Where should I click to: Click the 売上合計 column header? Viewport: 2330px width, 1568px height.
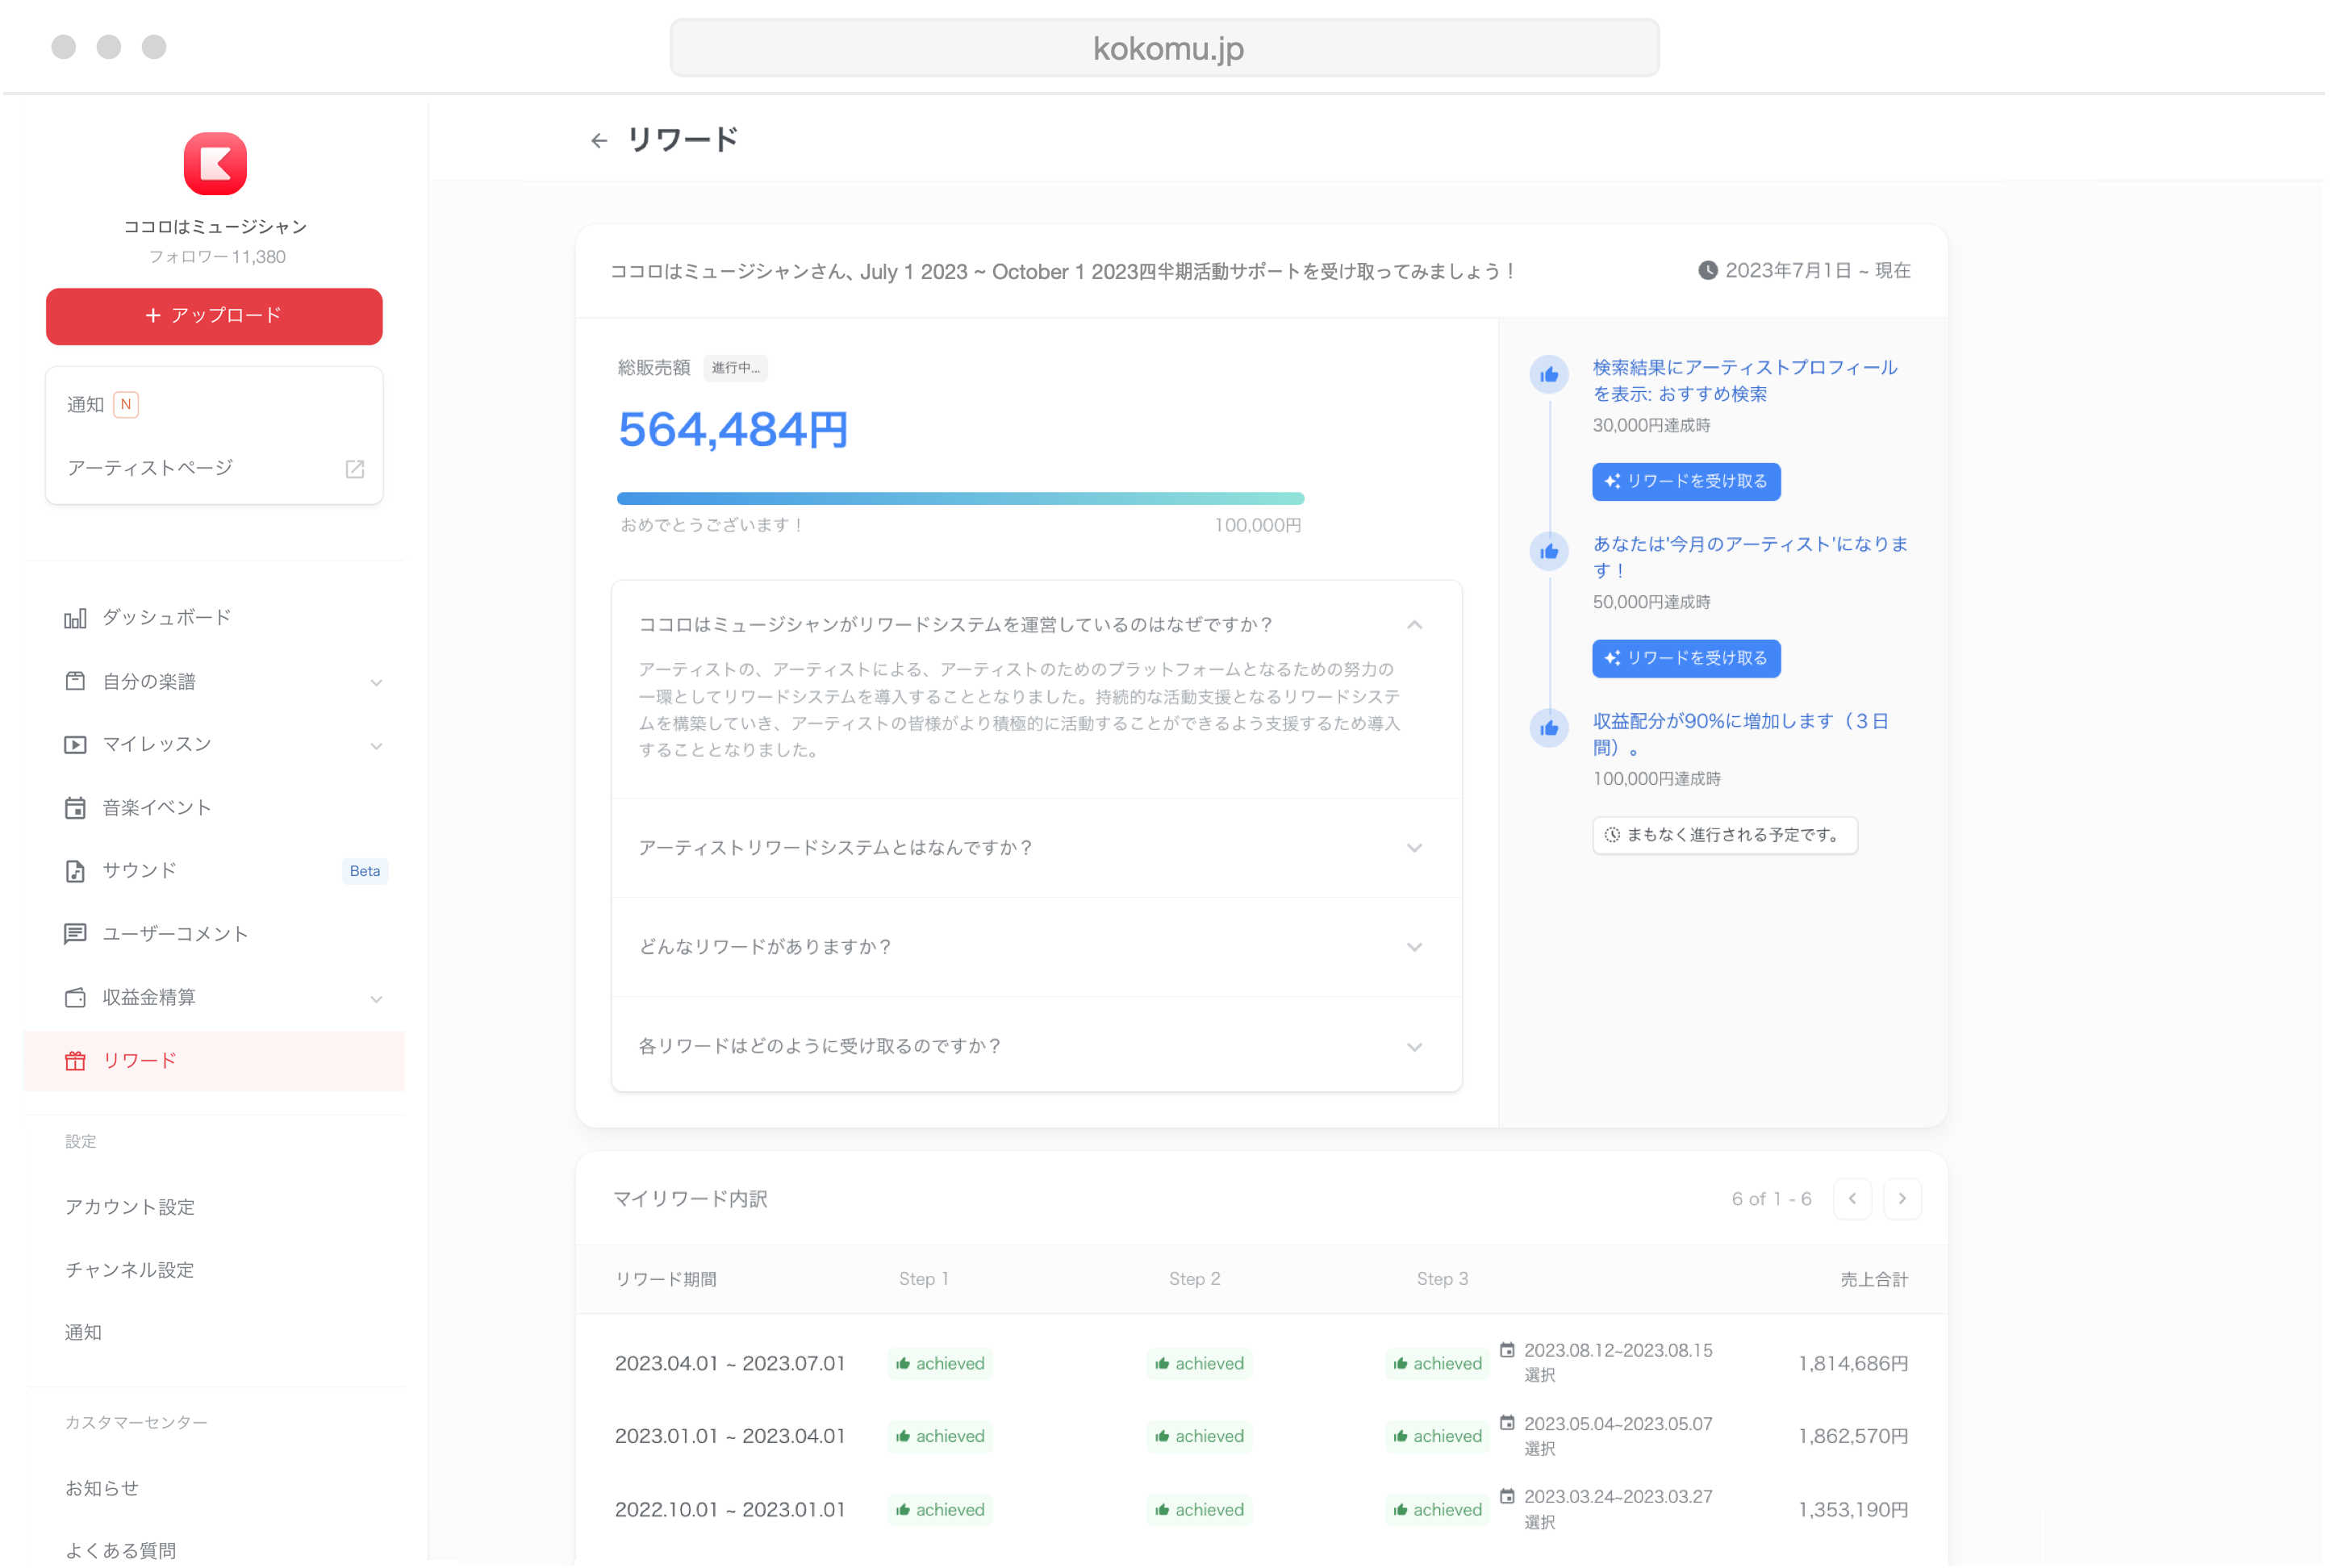pyautogui.click(x=1874, y=1280)
